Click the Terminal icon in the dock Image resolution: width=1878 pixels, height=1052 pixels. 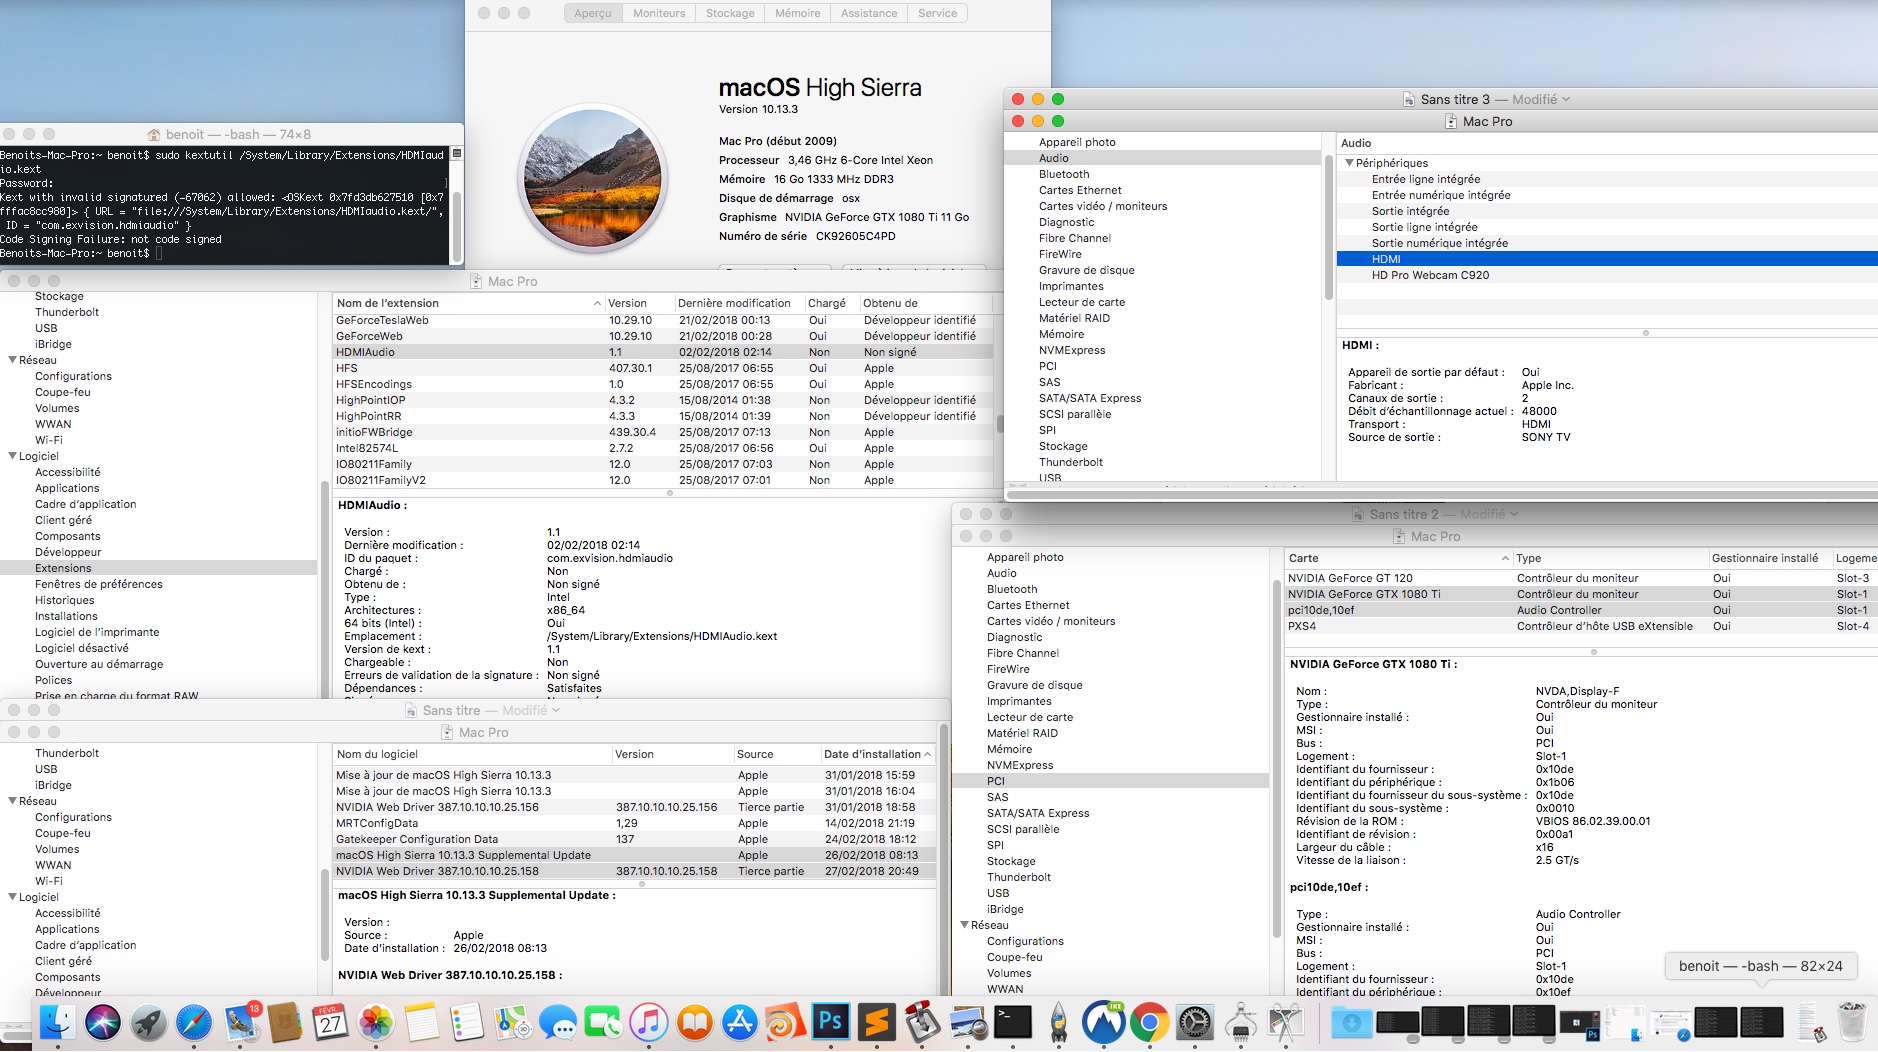pyautogui.click(x=1013, y=1023)
